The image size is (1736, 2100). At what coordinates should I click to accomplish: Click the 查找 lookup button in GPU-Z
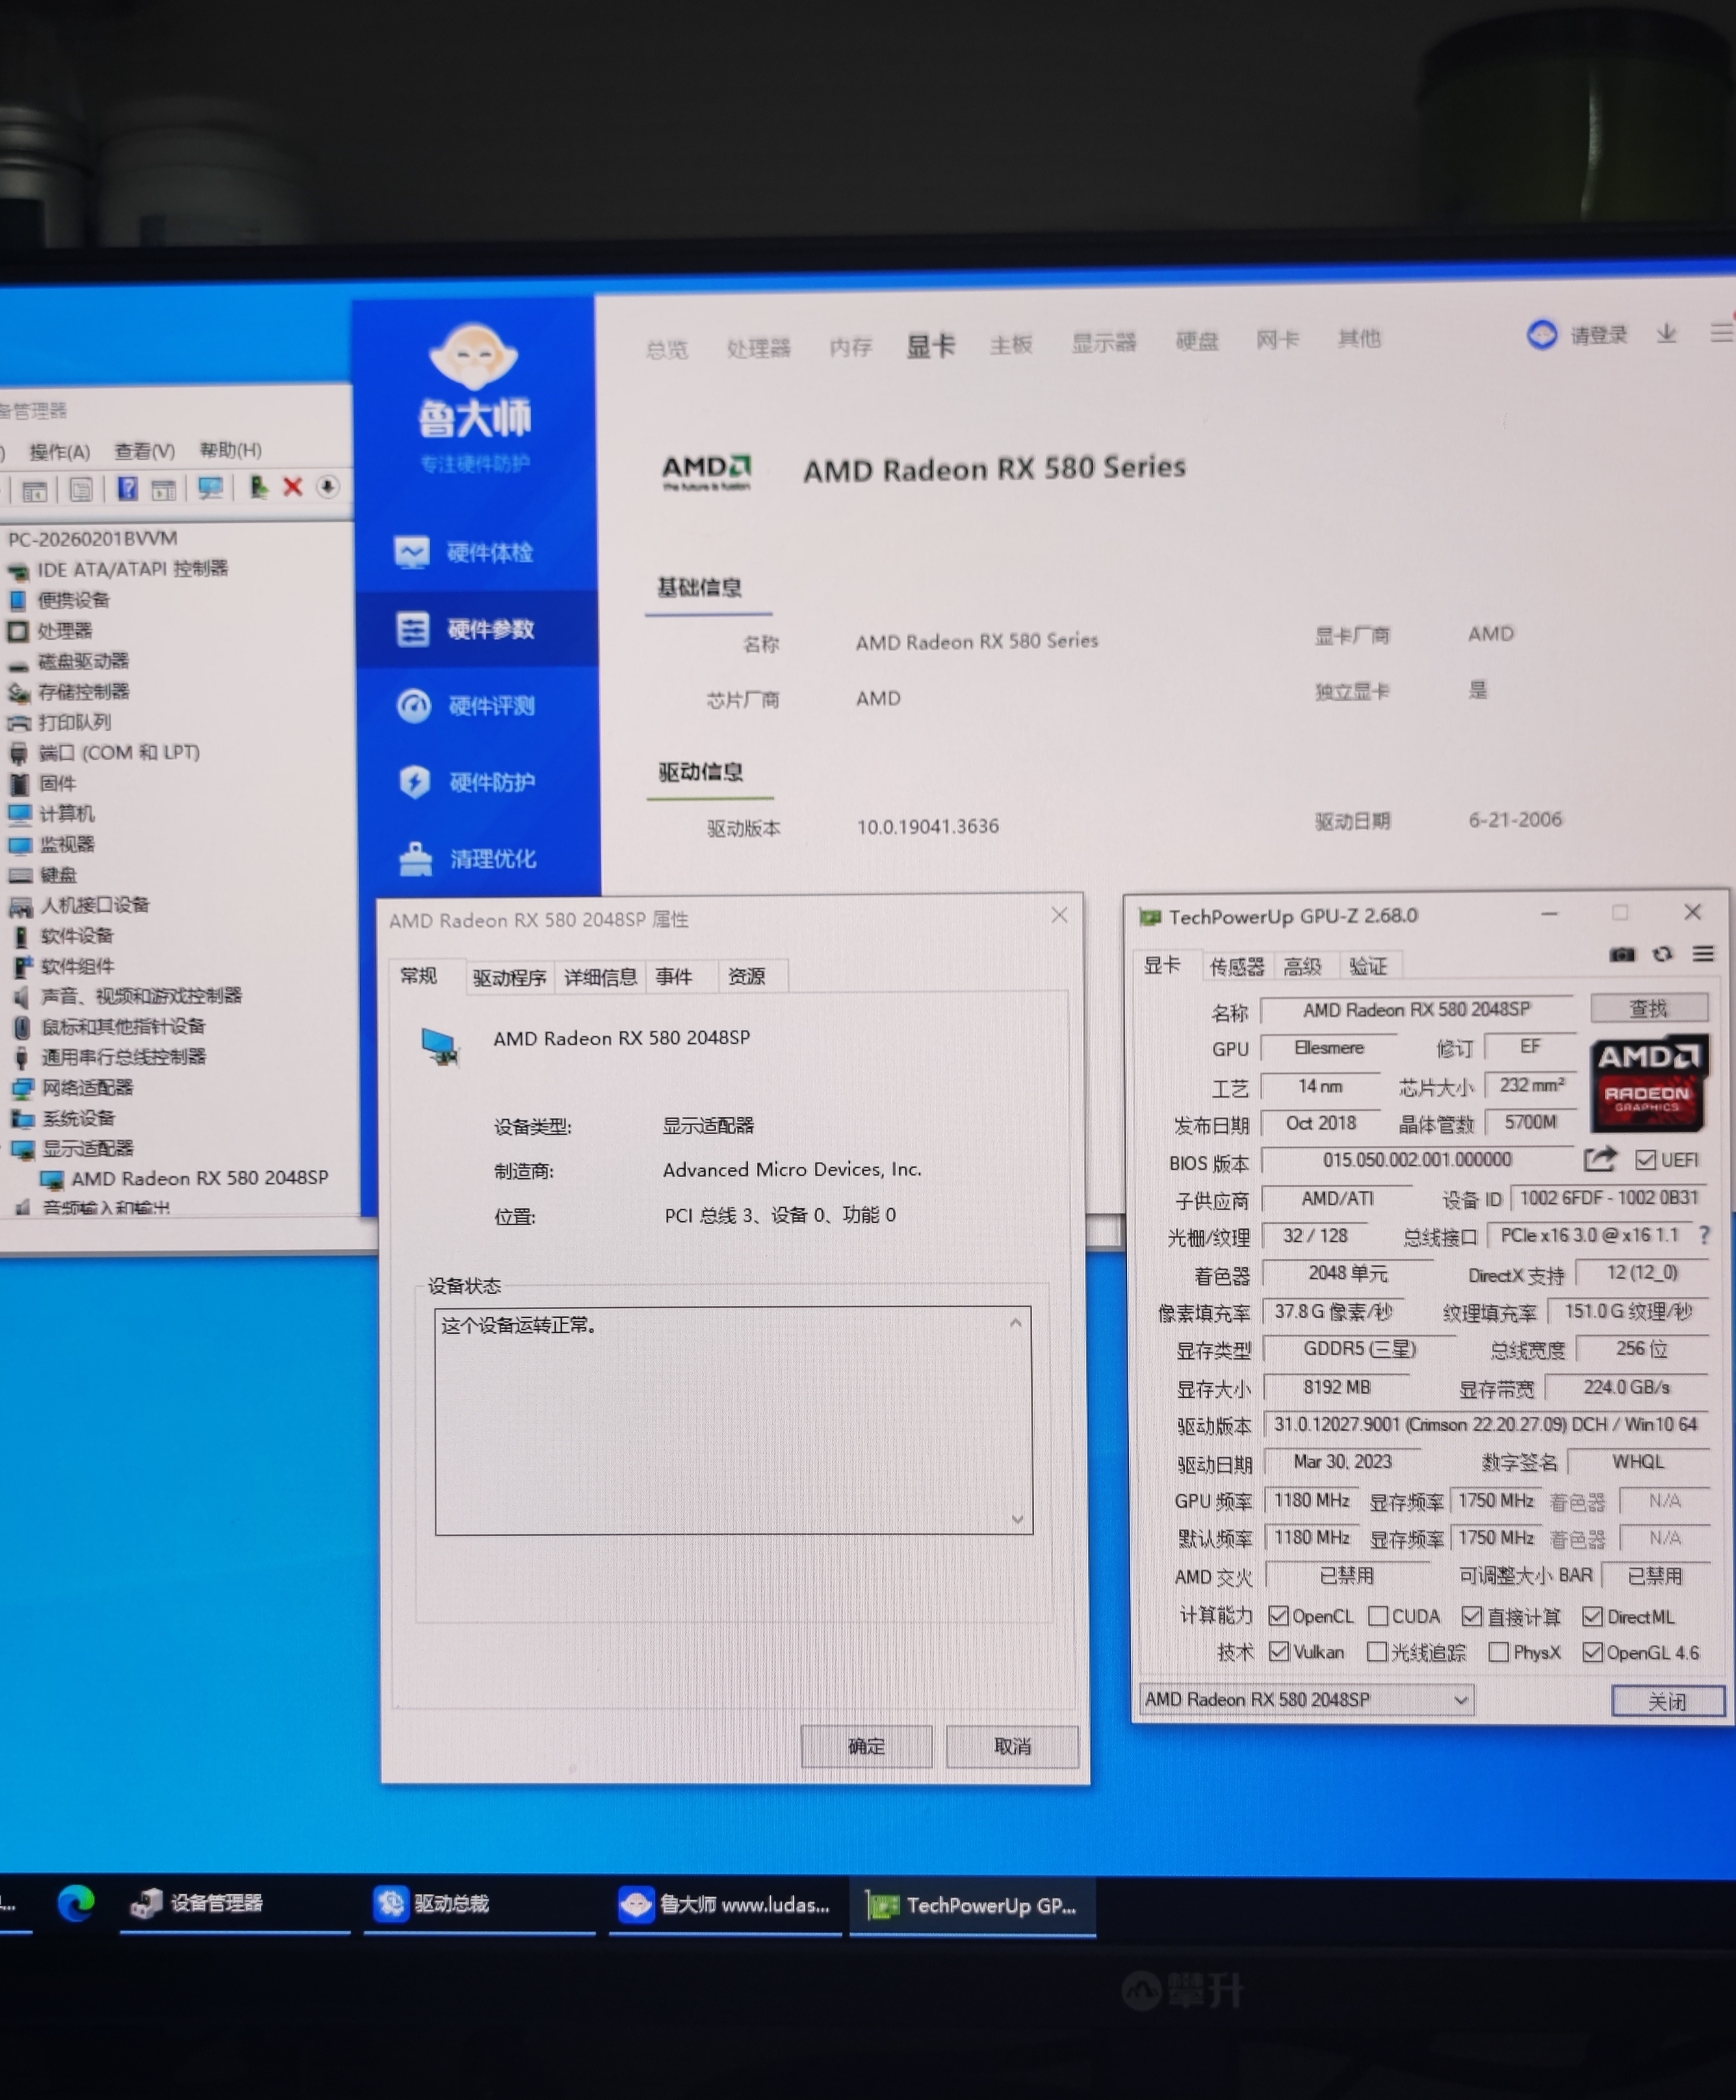[x=1648, y=1008]
